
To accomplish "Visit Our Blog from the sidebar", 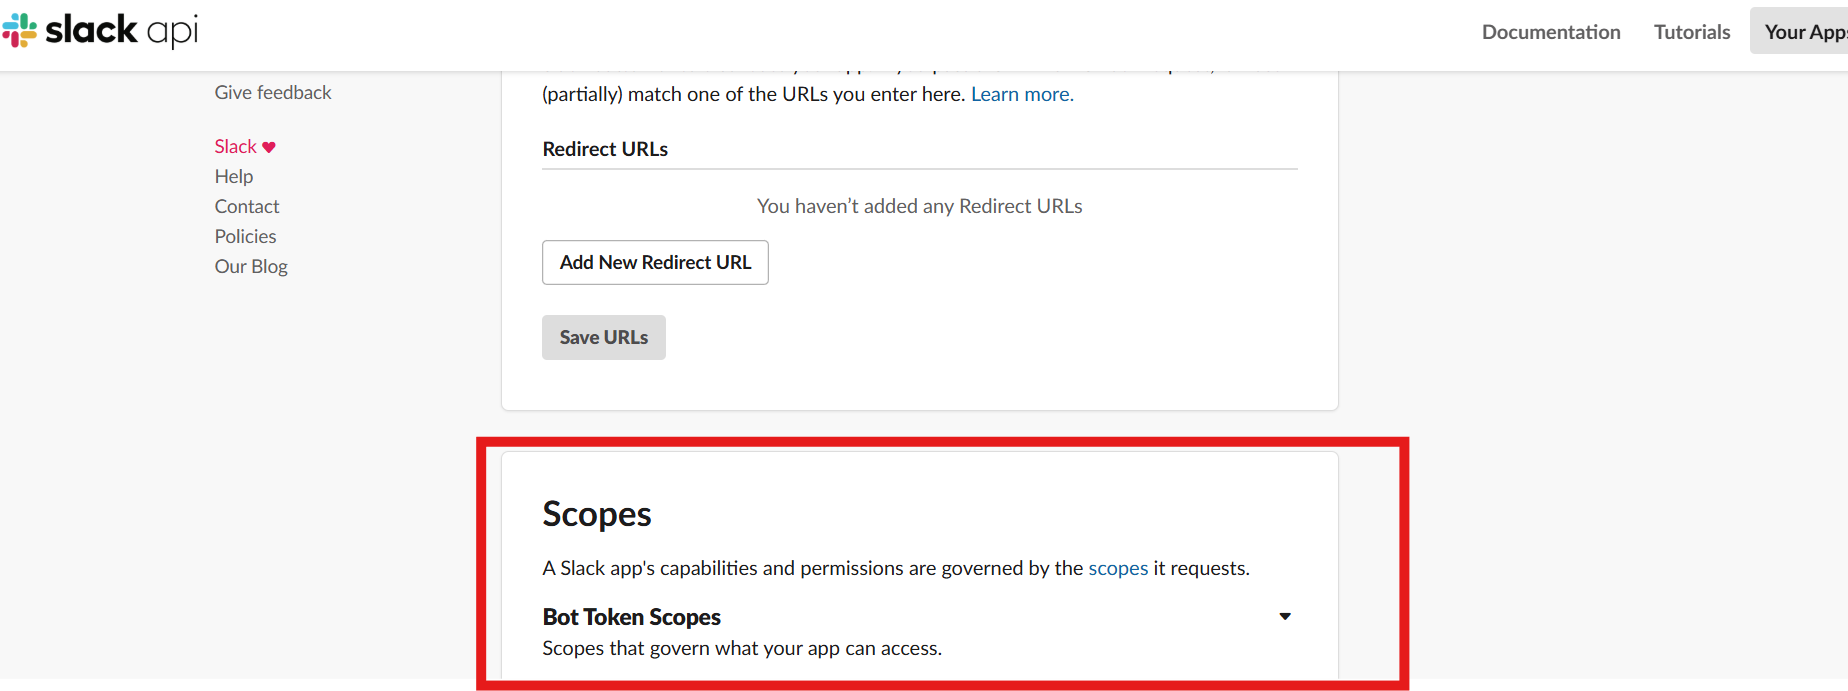I will [x=250, y=266].
